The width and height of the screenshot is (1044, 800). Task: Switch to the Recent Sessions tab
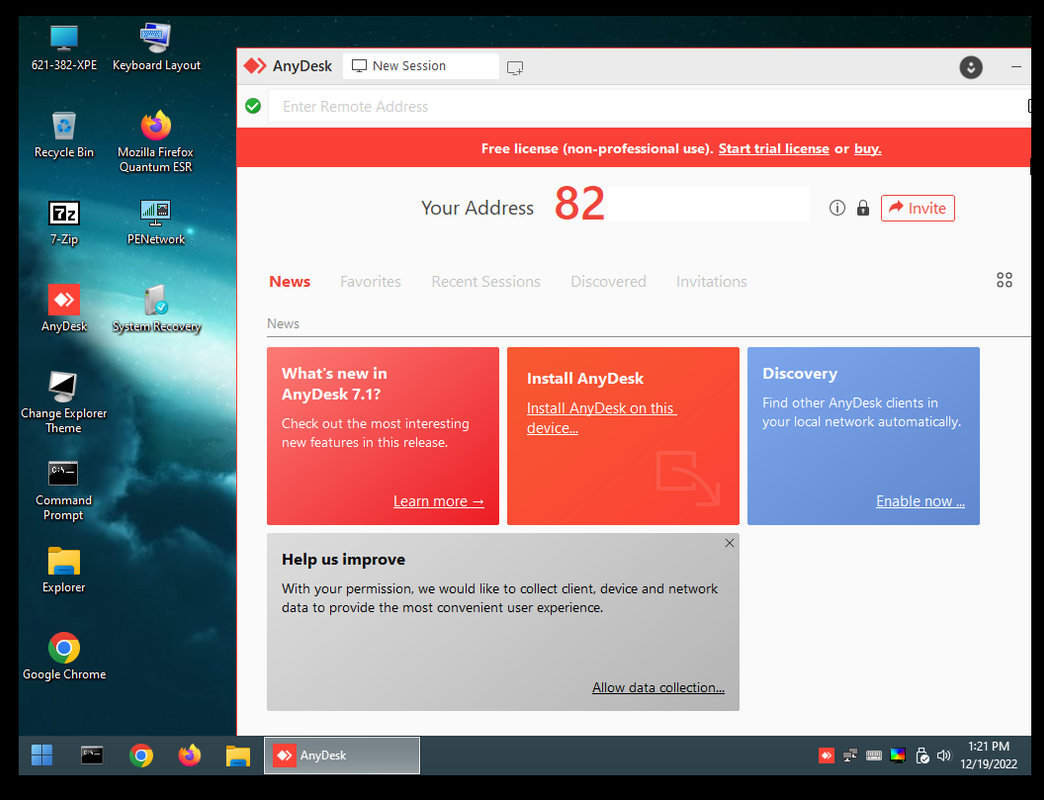point(485,282)
